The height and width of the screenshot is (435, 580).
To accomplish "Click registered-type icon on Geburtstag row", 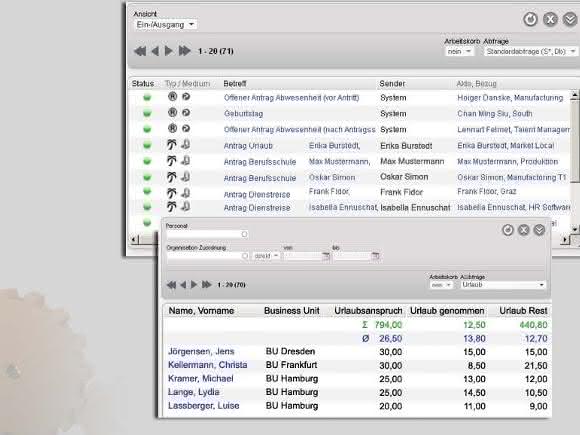I will (172, 112).
